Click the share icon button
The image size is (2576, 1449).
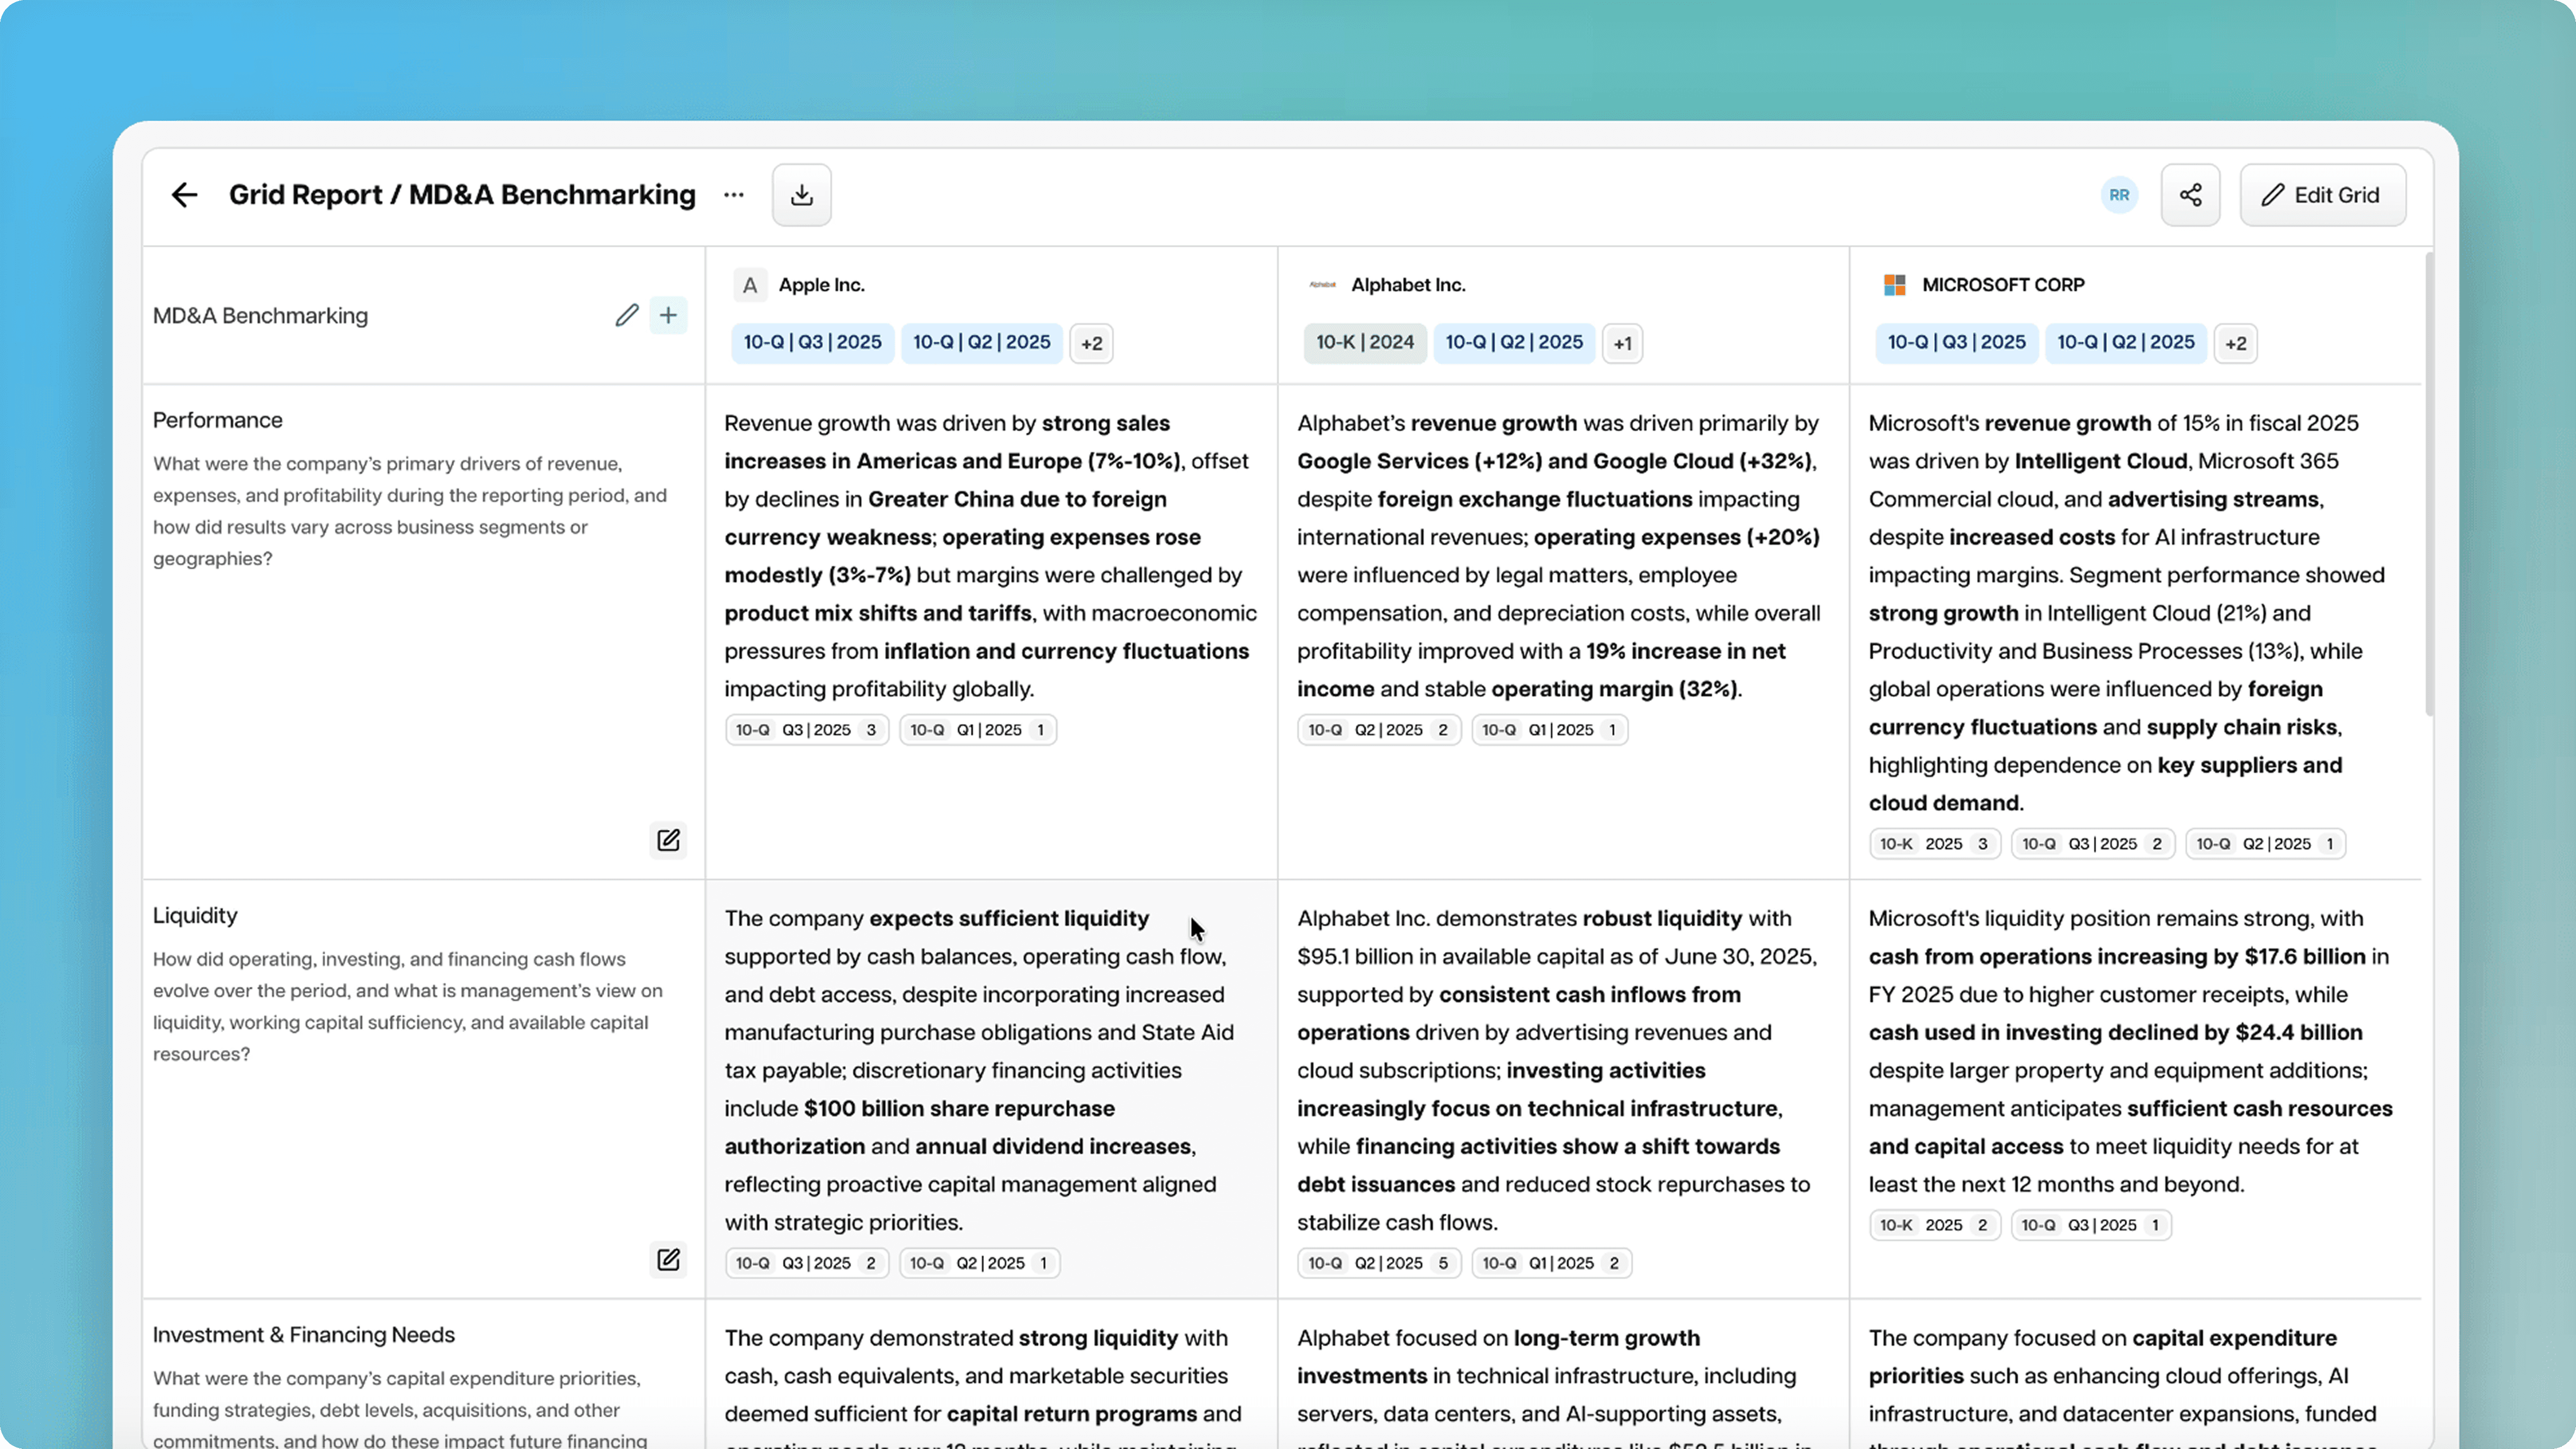click(2190, 195)
